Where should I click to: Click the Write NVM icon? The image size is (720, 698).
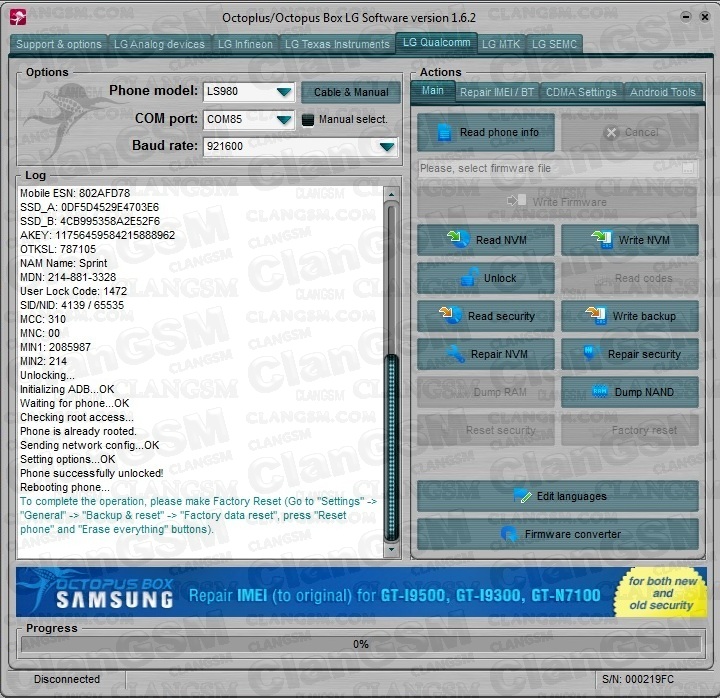[602, 239]
